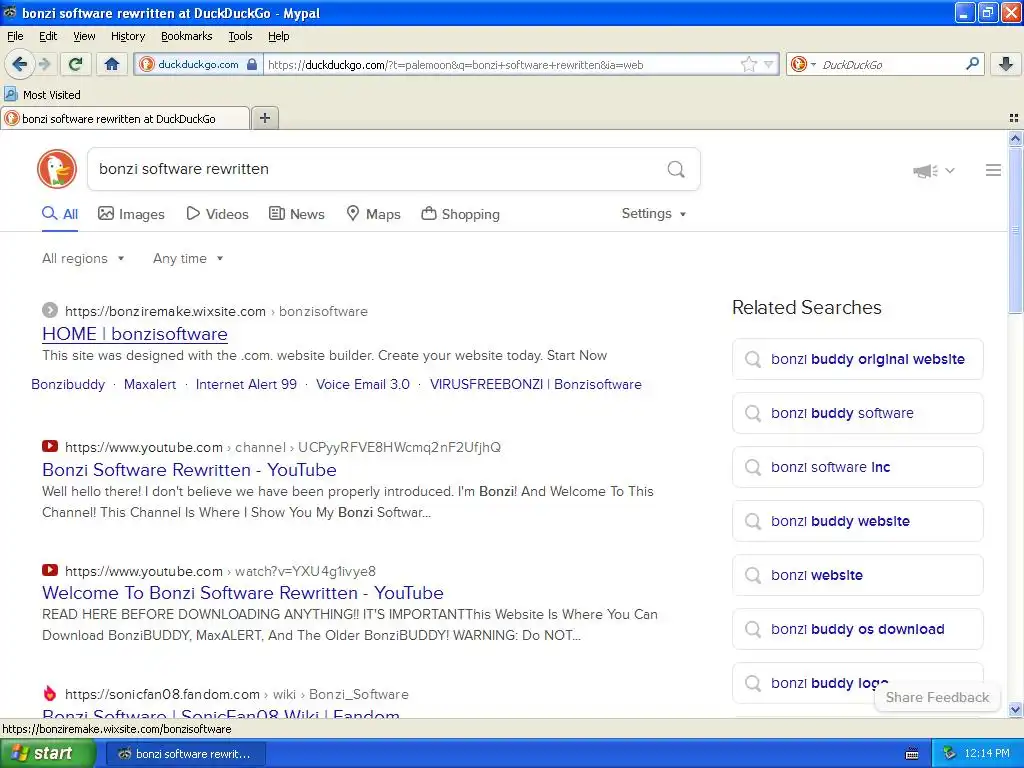This screenshot has height=768, width=1024.
Task: Search related: bonzi buddy os download
Action: (x=857, y=629)
